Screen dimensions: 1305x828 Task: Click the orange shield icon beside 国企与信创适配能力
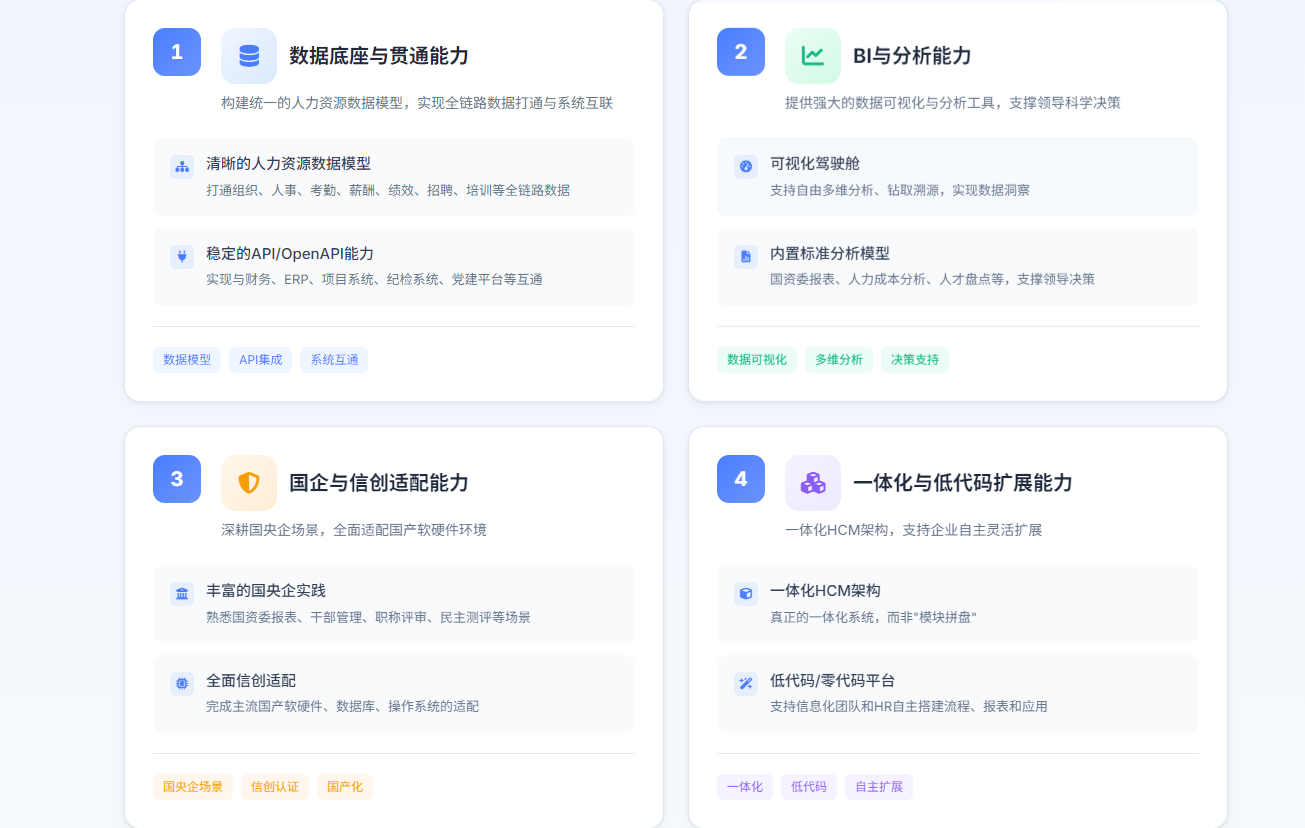(x=249, y=483)
